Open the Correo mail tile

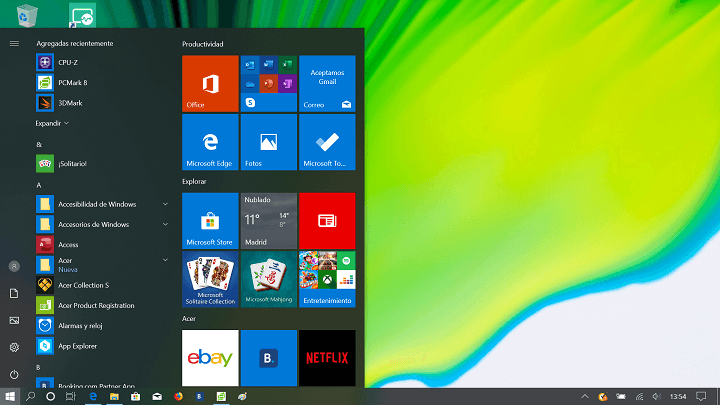327,84
